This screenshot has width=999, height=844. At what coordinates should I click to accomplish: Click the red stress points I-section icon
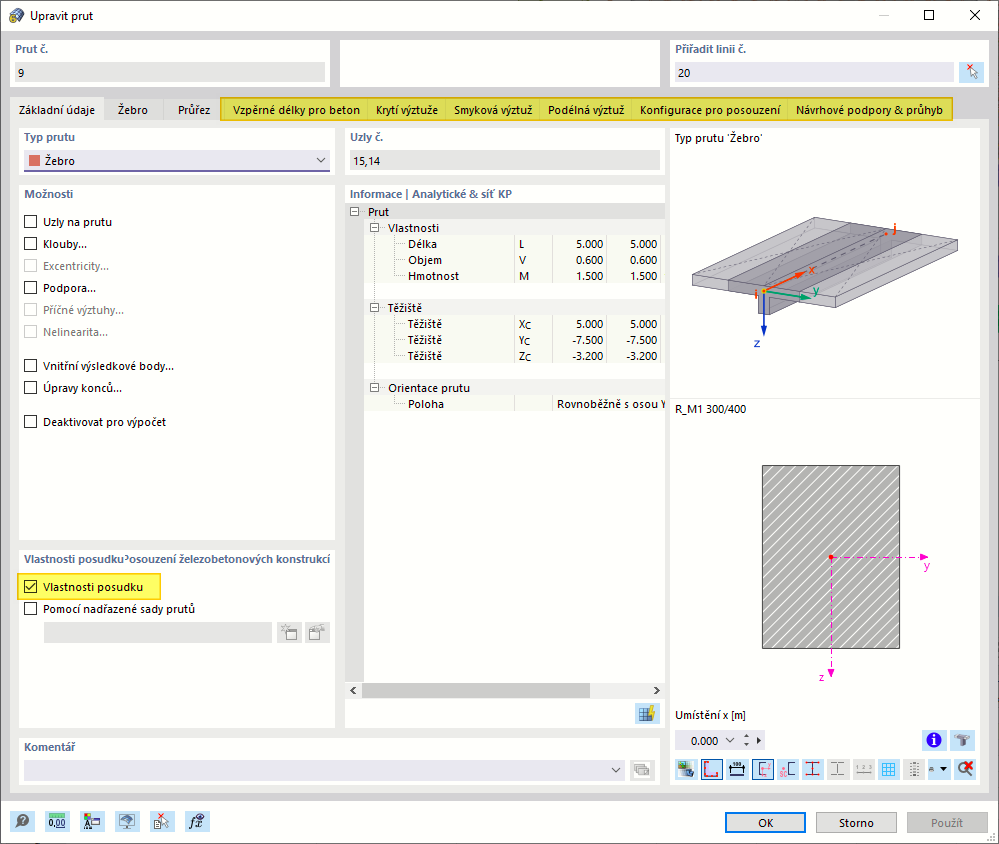point(812,769)
